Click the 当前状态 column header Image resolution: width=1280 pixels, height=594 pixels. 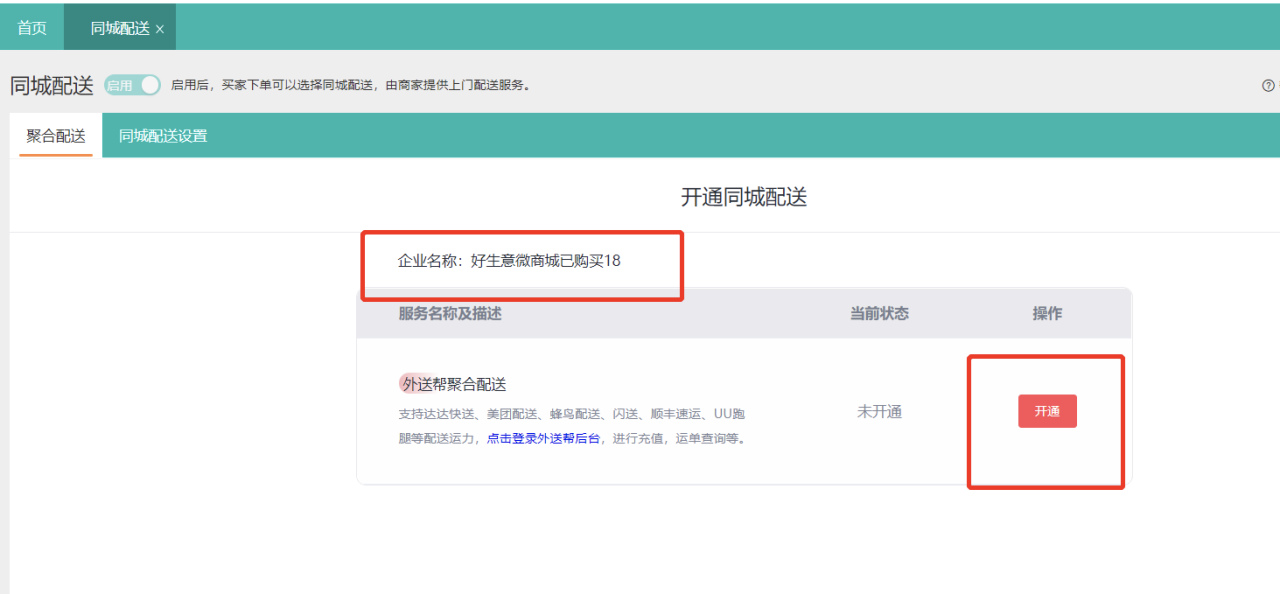pyautogui.click(x=879, y=314)
